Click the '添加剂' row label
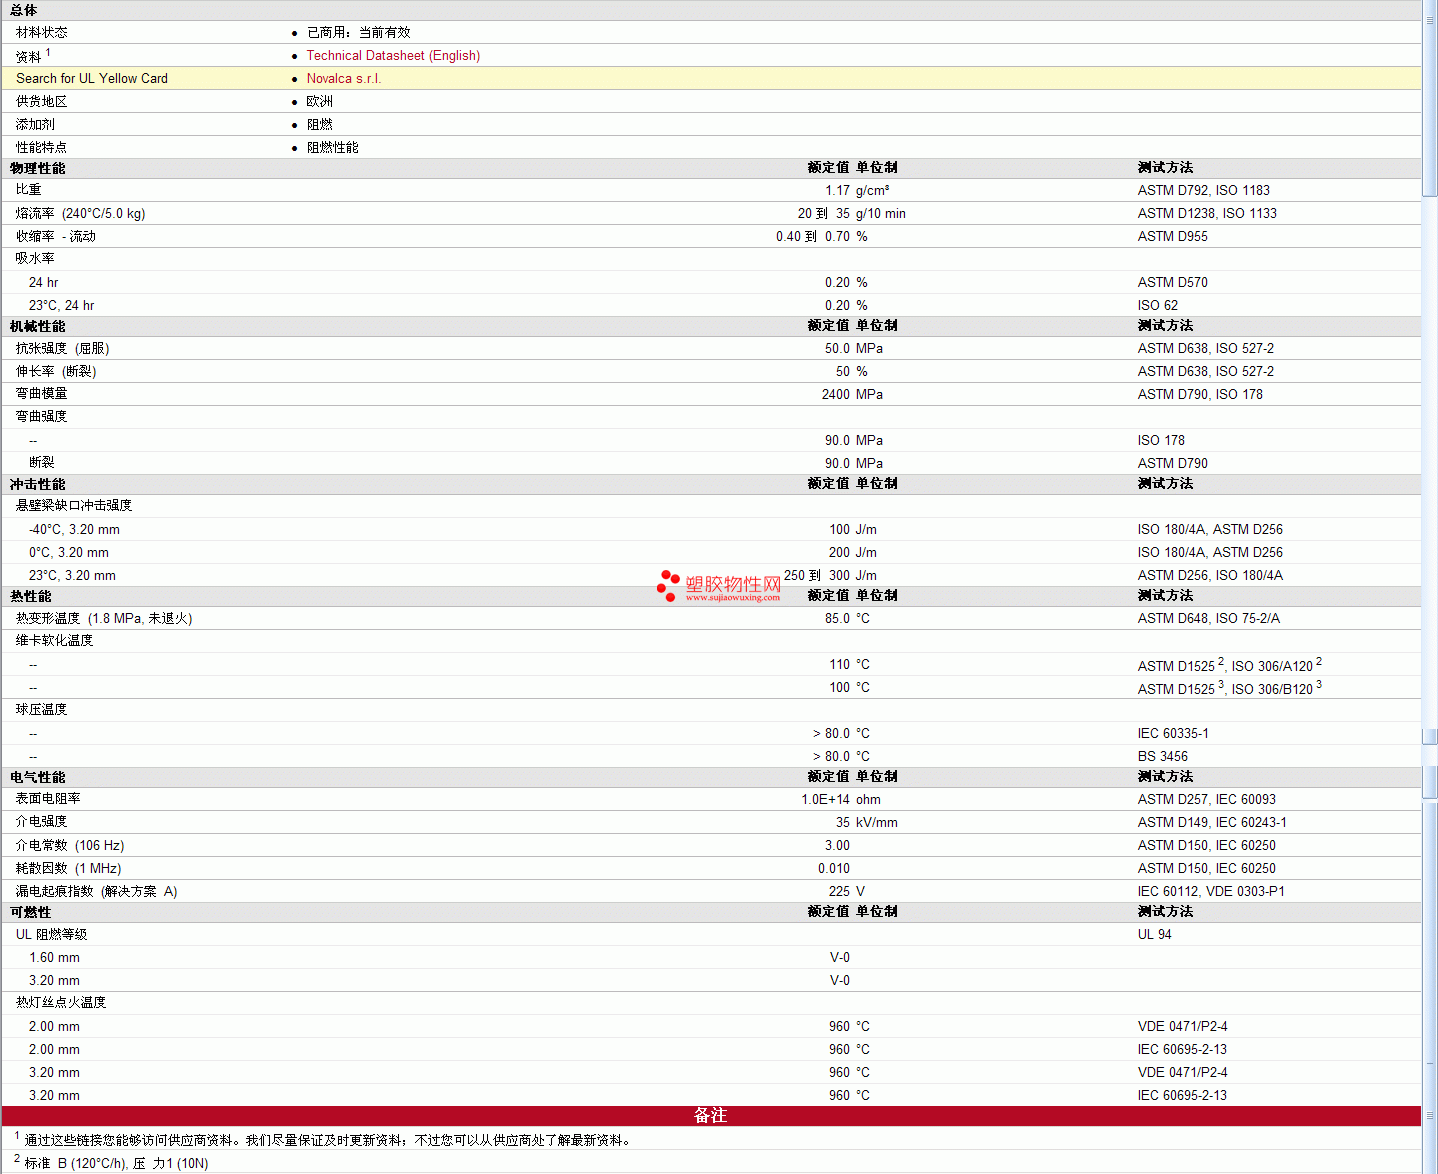 (x=36, y=125)
